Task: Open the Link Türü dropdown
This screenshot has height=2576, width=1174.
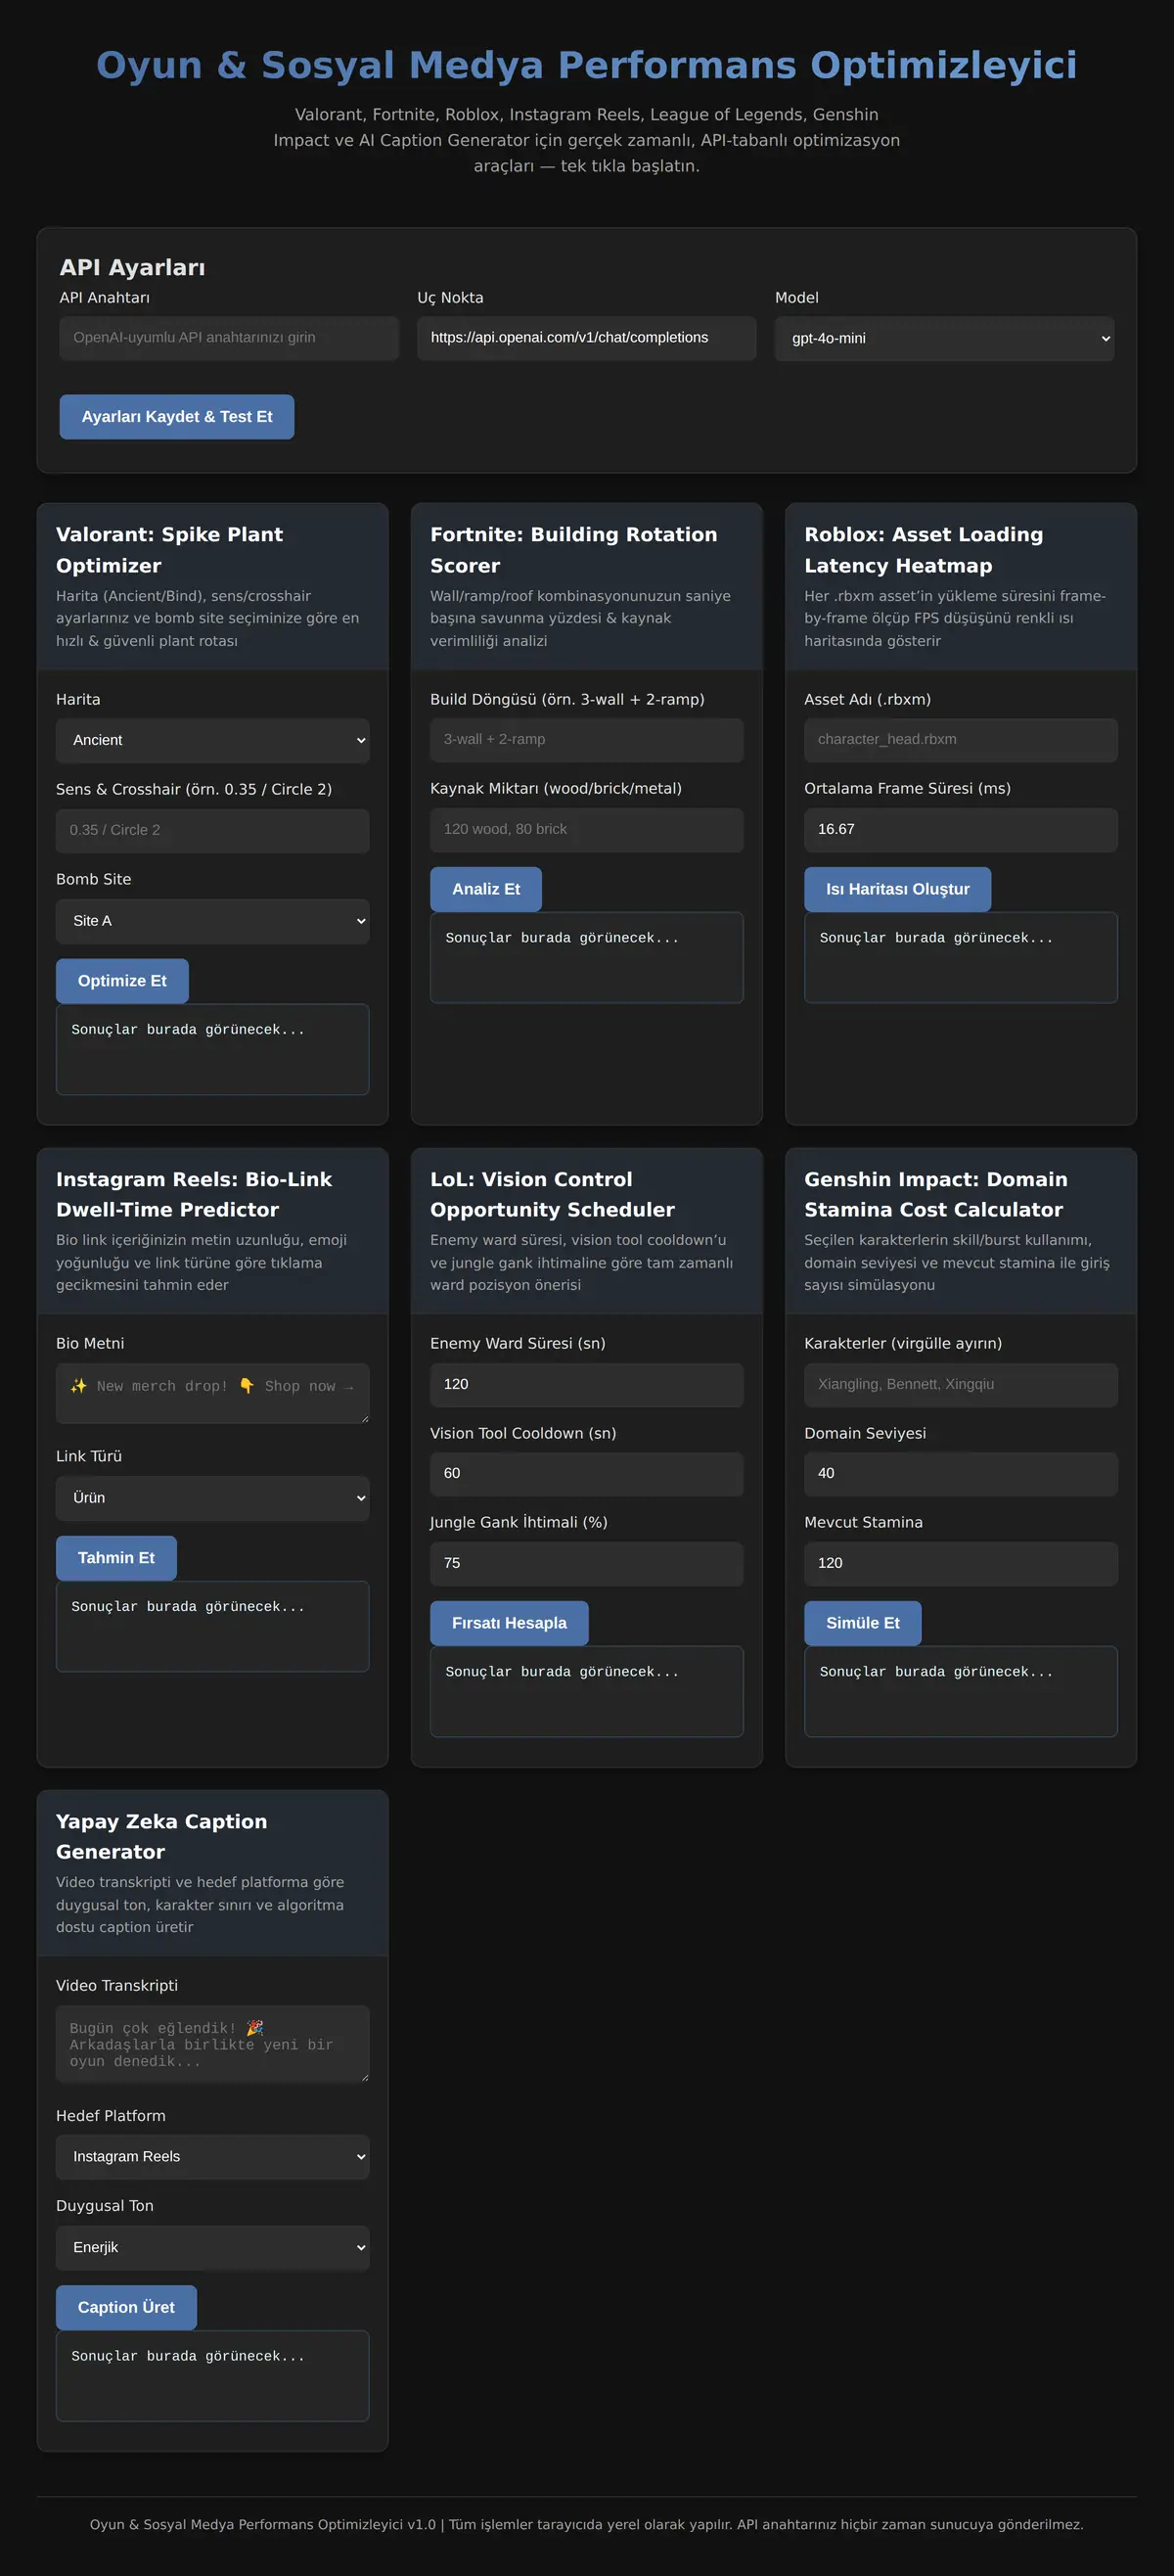Action: (x=212, y=1498)
